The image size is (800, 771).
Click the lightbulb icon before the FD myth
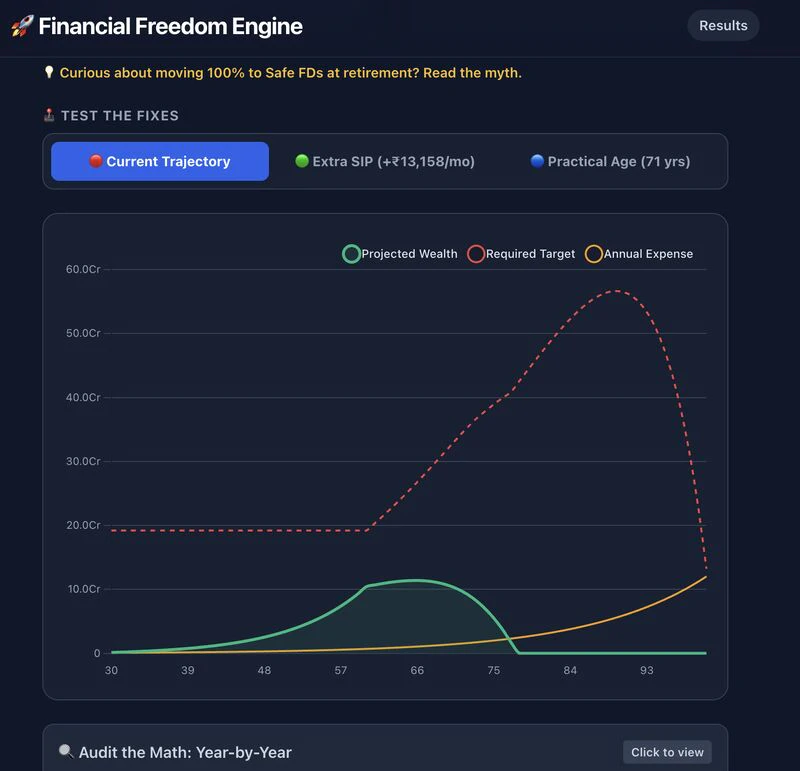[x=49, y=73]
